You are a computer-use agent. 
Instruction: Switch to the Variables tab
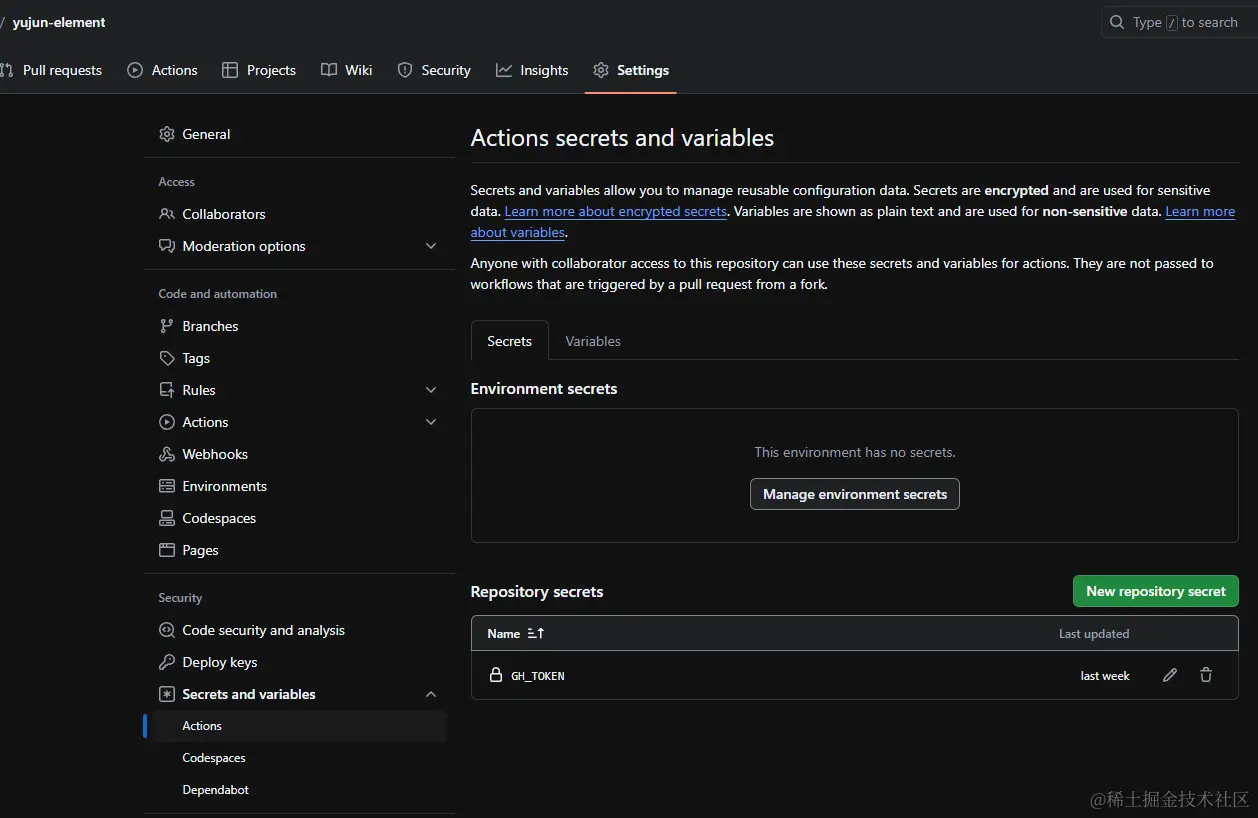click(x=593, y=341)
